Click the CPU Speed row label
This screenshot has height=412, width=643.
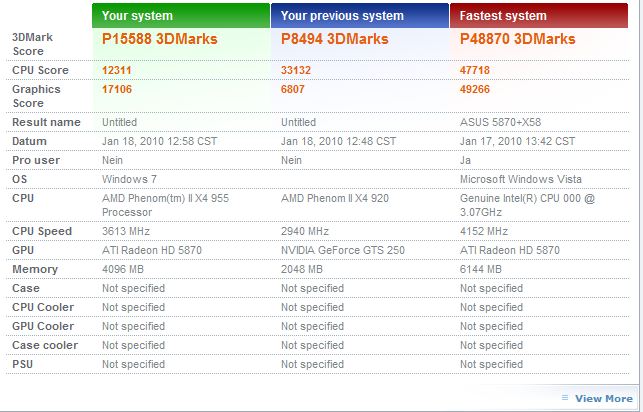(42, 231)
